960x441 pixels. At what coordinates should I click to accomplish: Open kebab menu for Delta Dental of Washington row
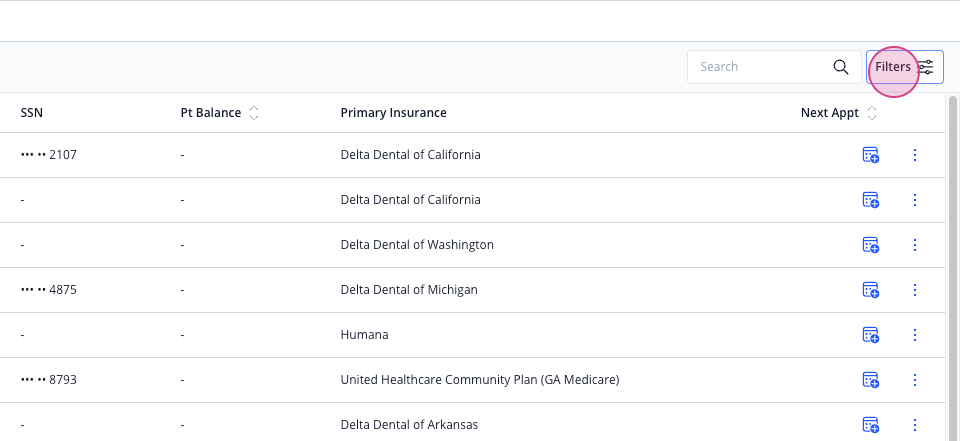[x=915, y=245]
